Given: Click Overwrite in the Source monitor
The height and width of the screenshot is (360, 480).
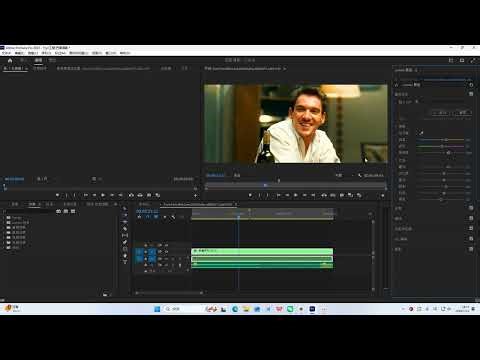Looking at the screenshot, I should [x=140, y=195].
